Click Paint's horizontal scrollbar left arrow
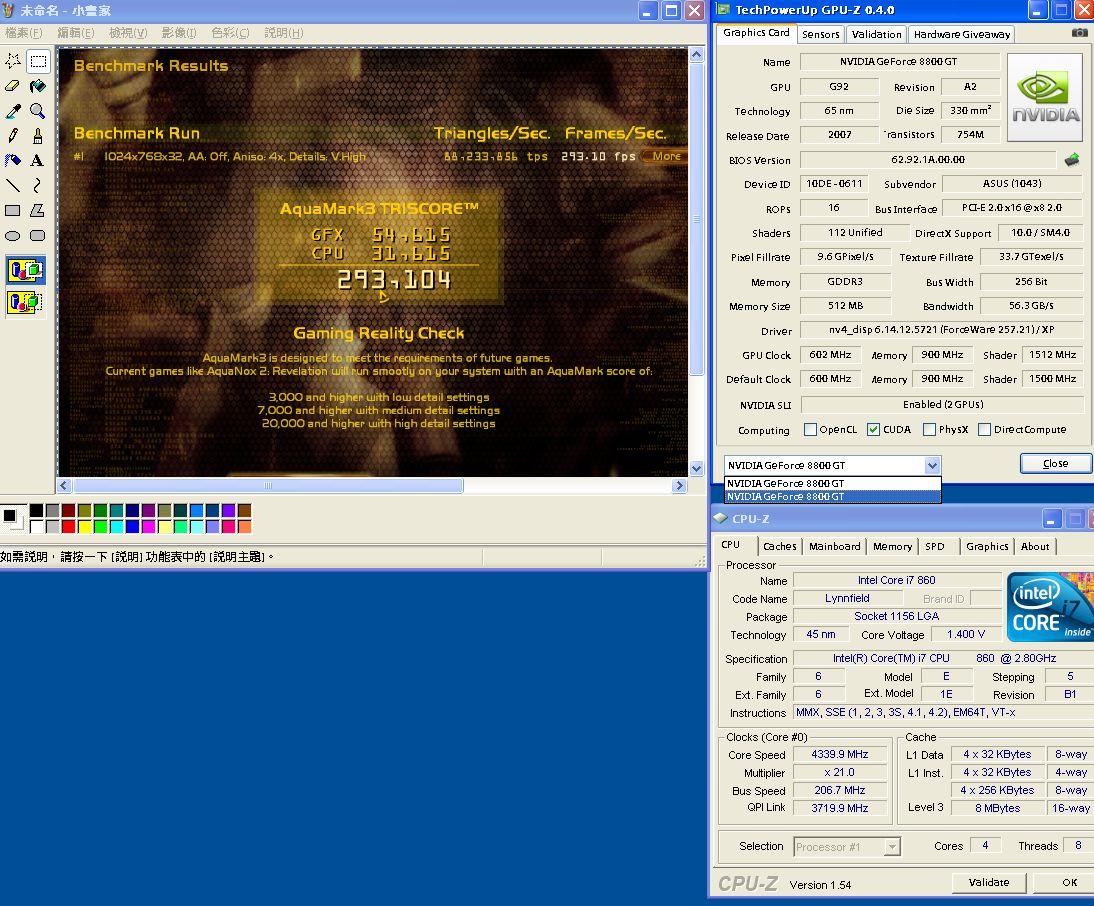 point(64,485)
